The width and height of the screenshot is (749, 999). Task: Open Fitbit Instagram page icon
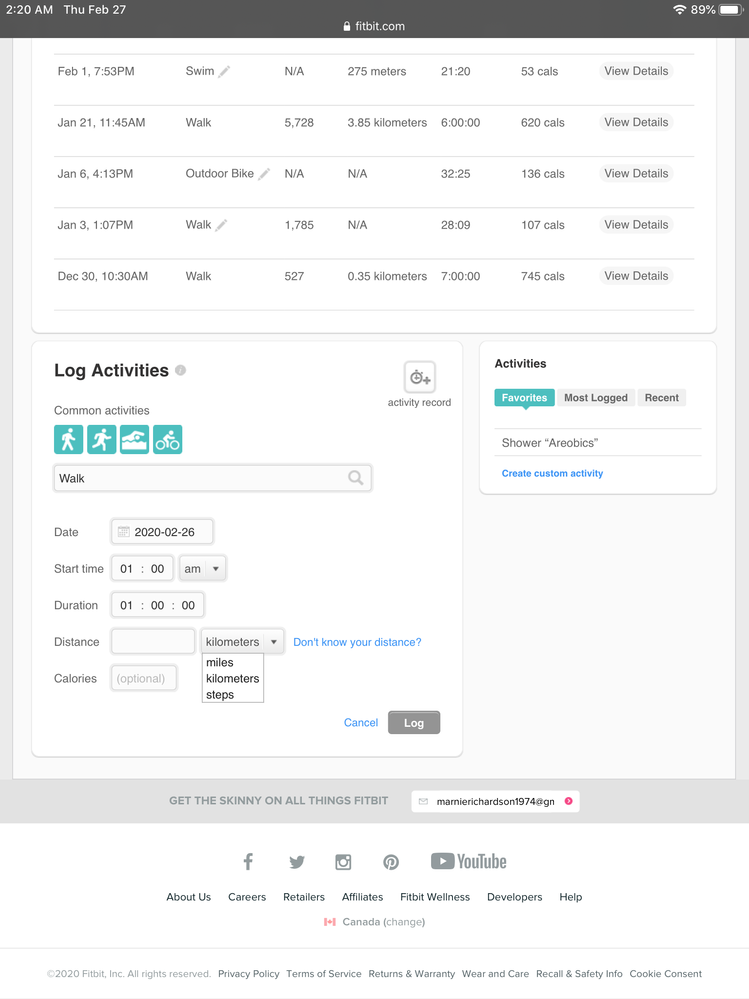click(343, 862)
